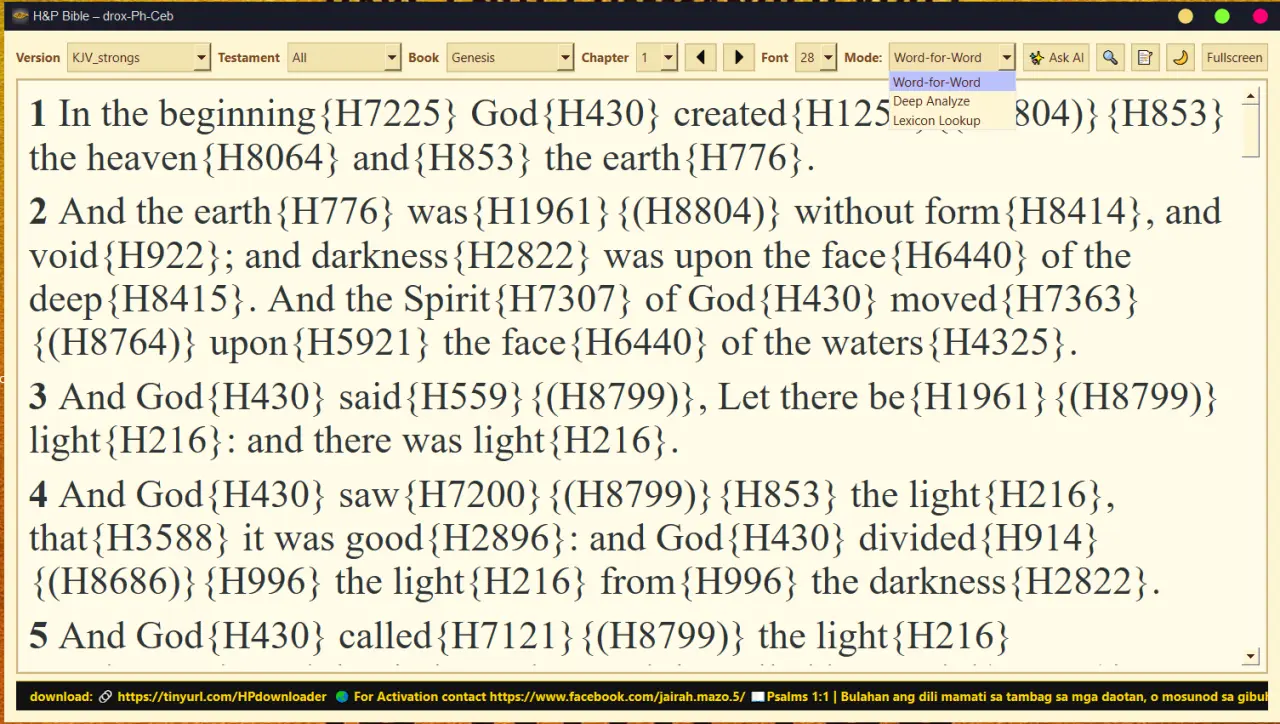
Task: Go to the previous chapter with the left arrow
Action: (x=700, y=58)
